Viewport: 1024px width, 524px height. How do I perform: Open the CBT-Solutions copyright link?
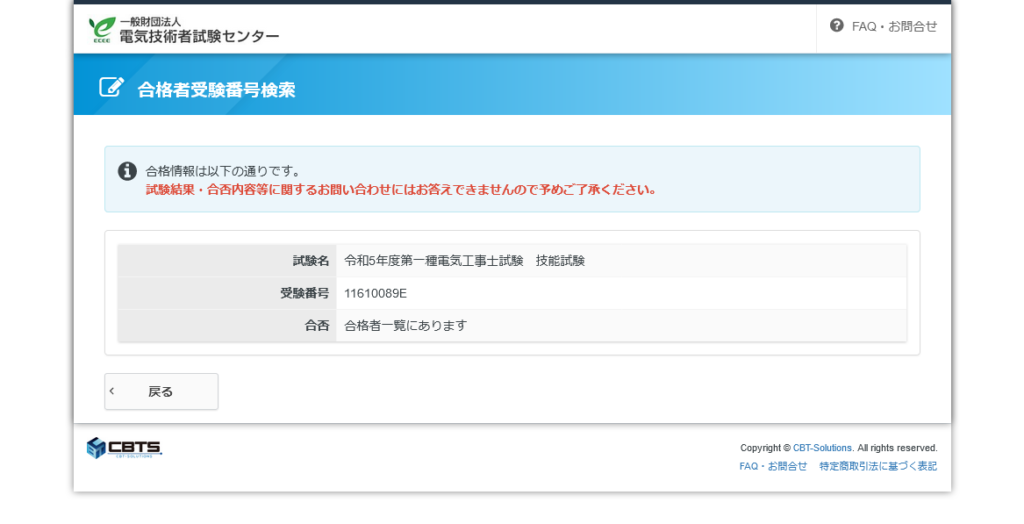pyautogui.click(x=822, y=448)
